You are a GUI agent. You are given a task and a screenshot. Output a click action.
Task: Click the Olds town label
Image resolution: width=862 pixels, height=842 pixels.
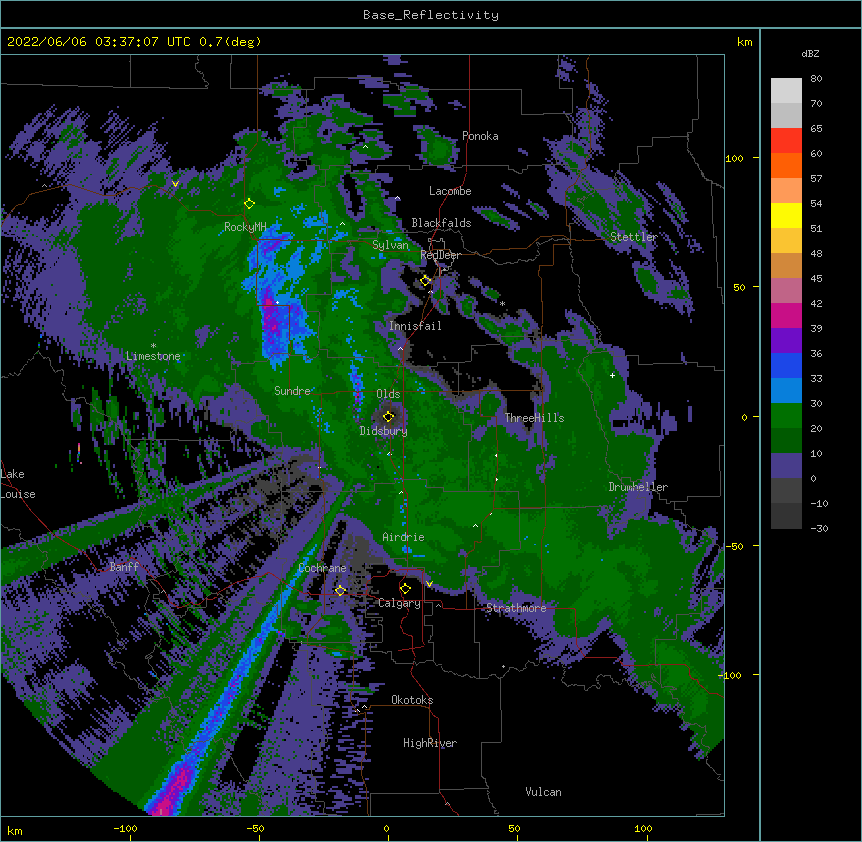(x=388, y=394)
